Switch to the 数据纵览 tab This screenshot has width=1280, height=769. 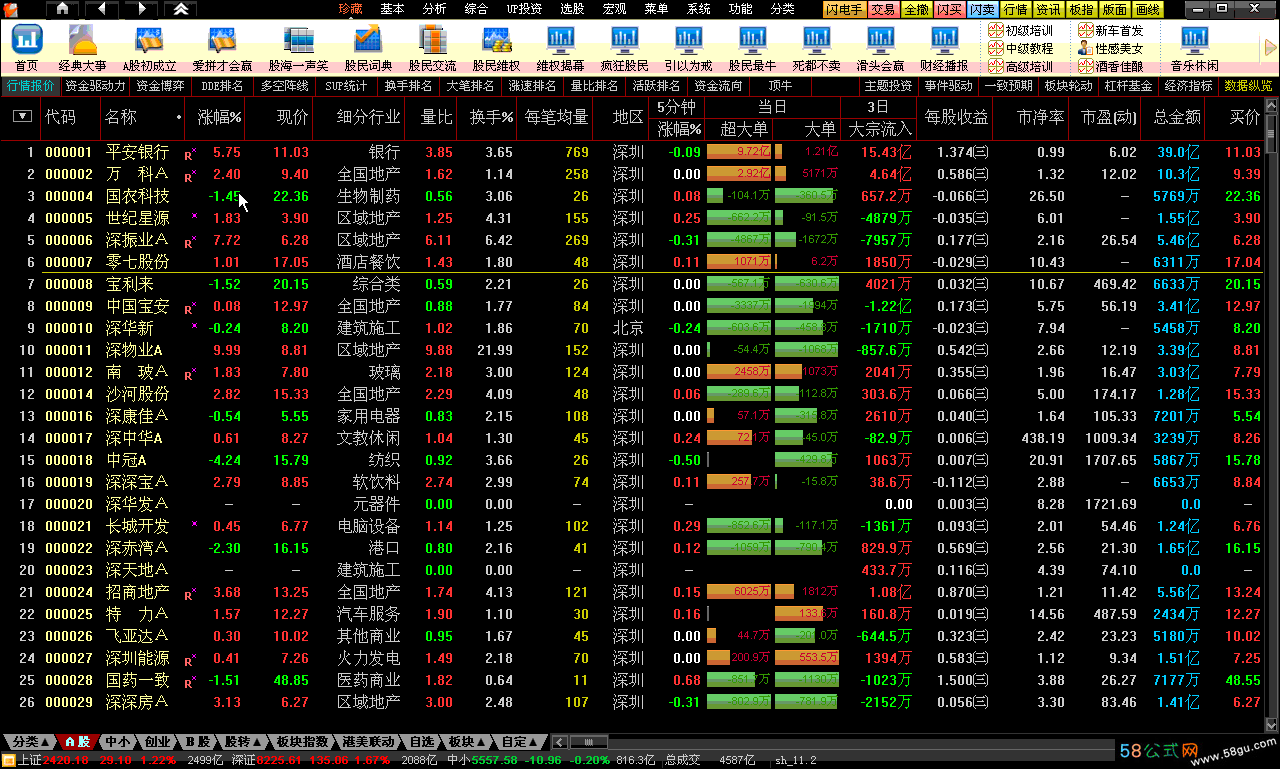[x=1249, y=86]
